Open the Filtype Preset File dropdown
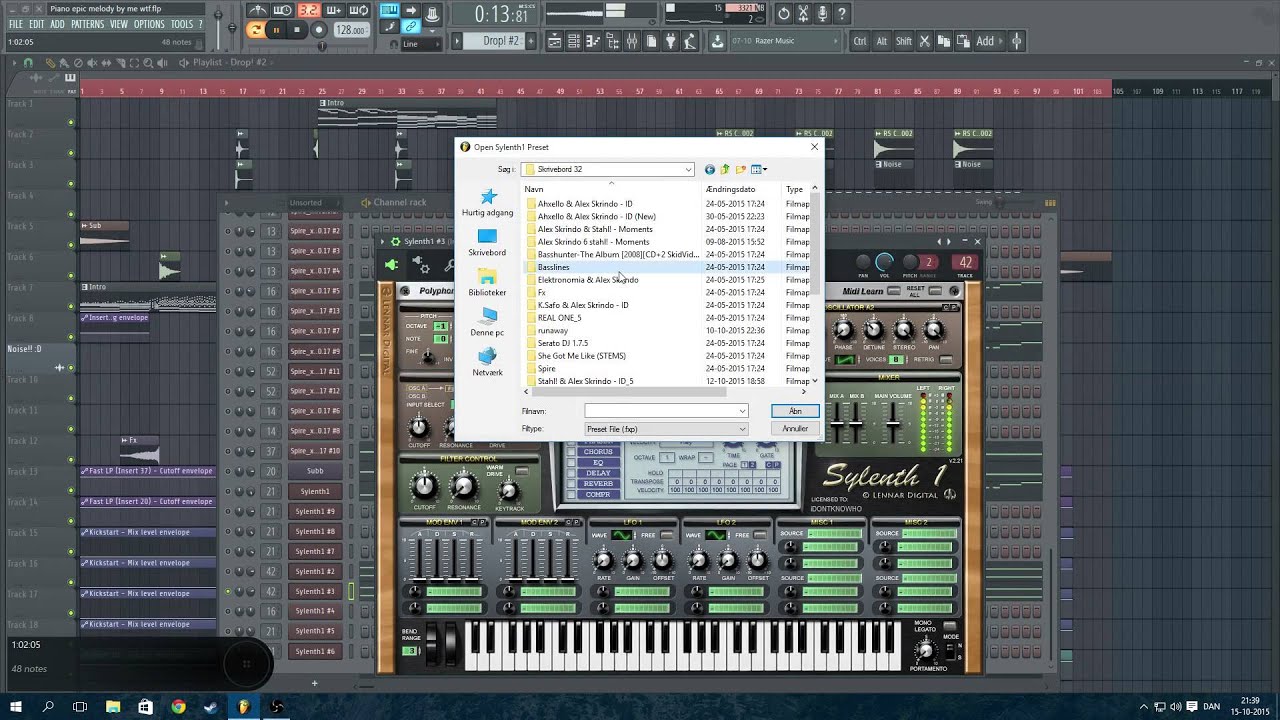 (666, 429)
